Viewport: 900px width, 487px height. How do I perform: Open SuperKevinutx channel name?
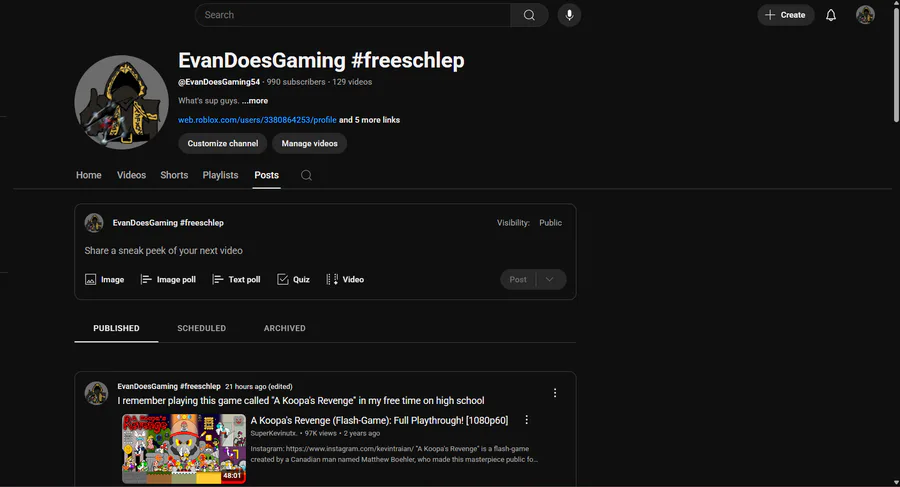coord(274,434)
